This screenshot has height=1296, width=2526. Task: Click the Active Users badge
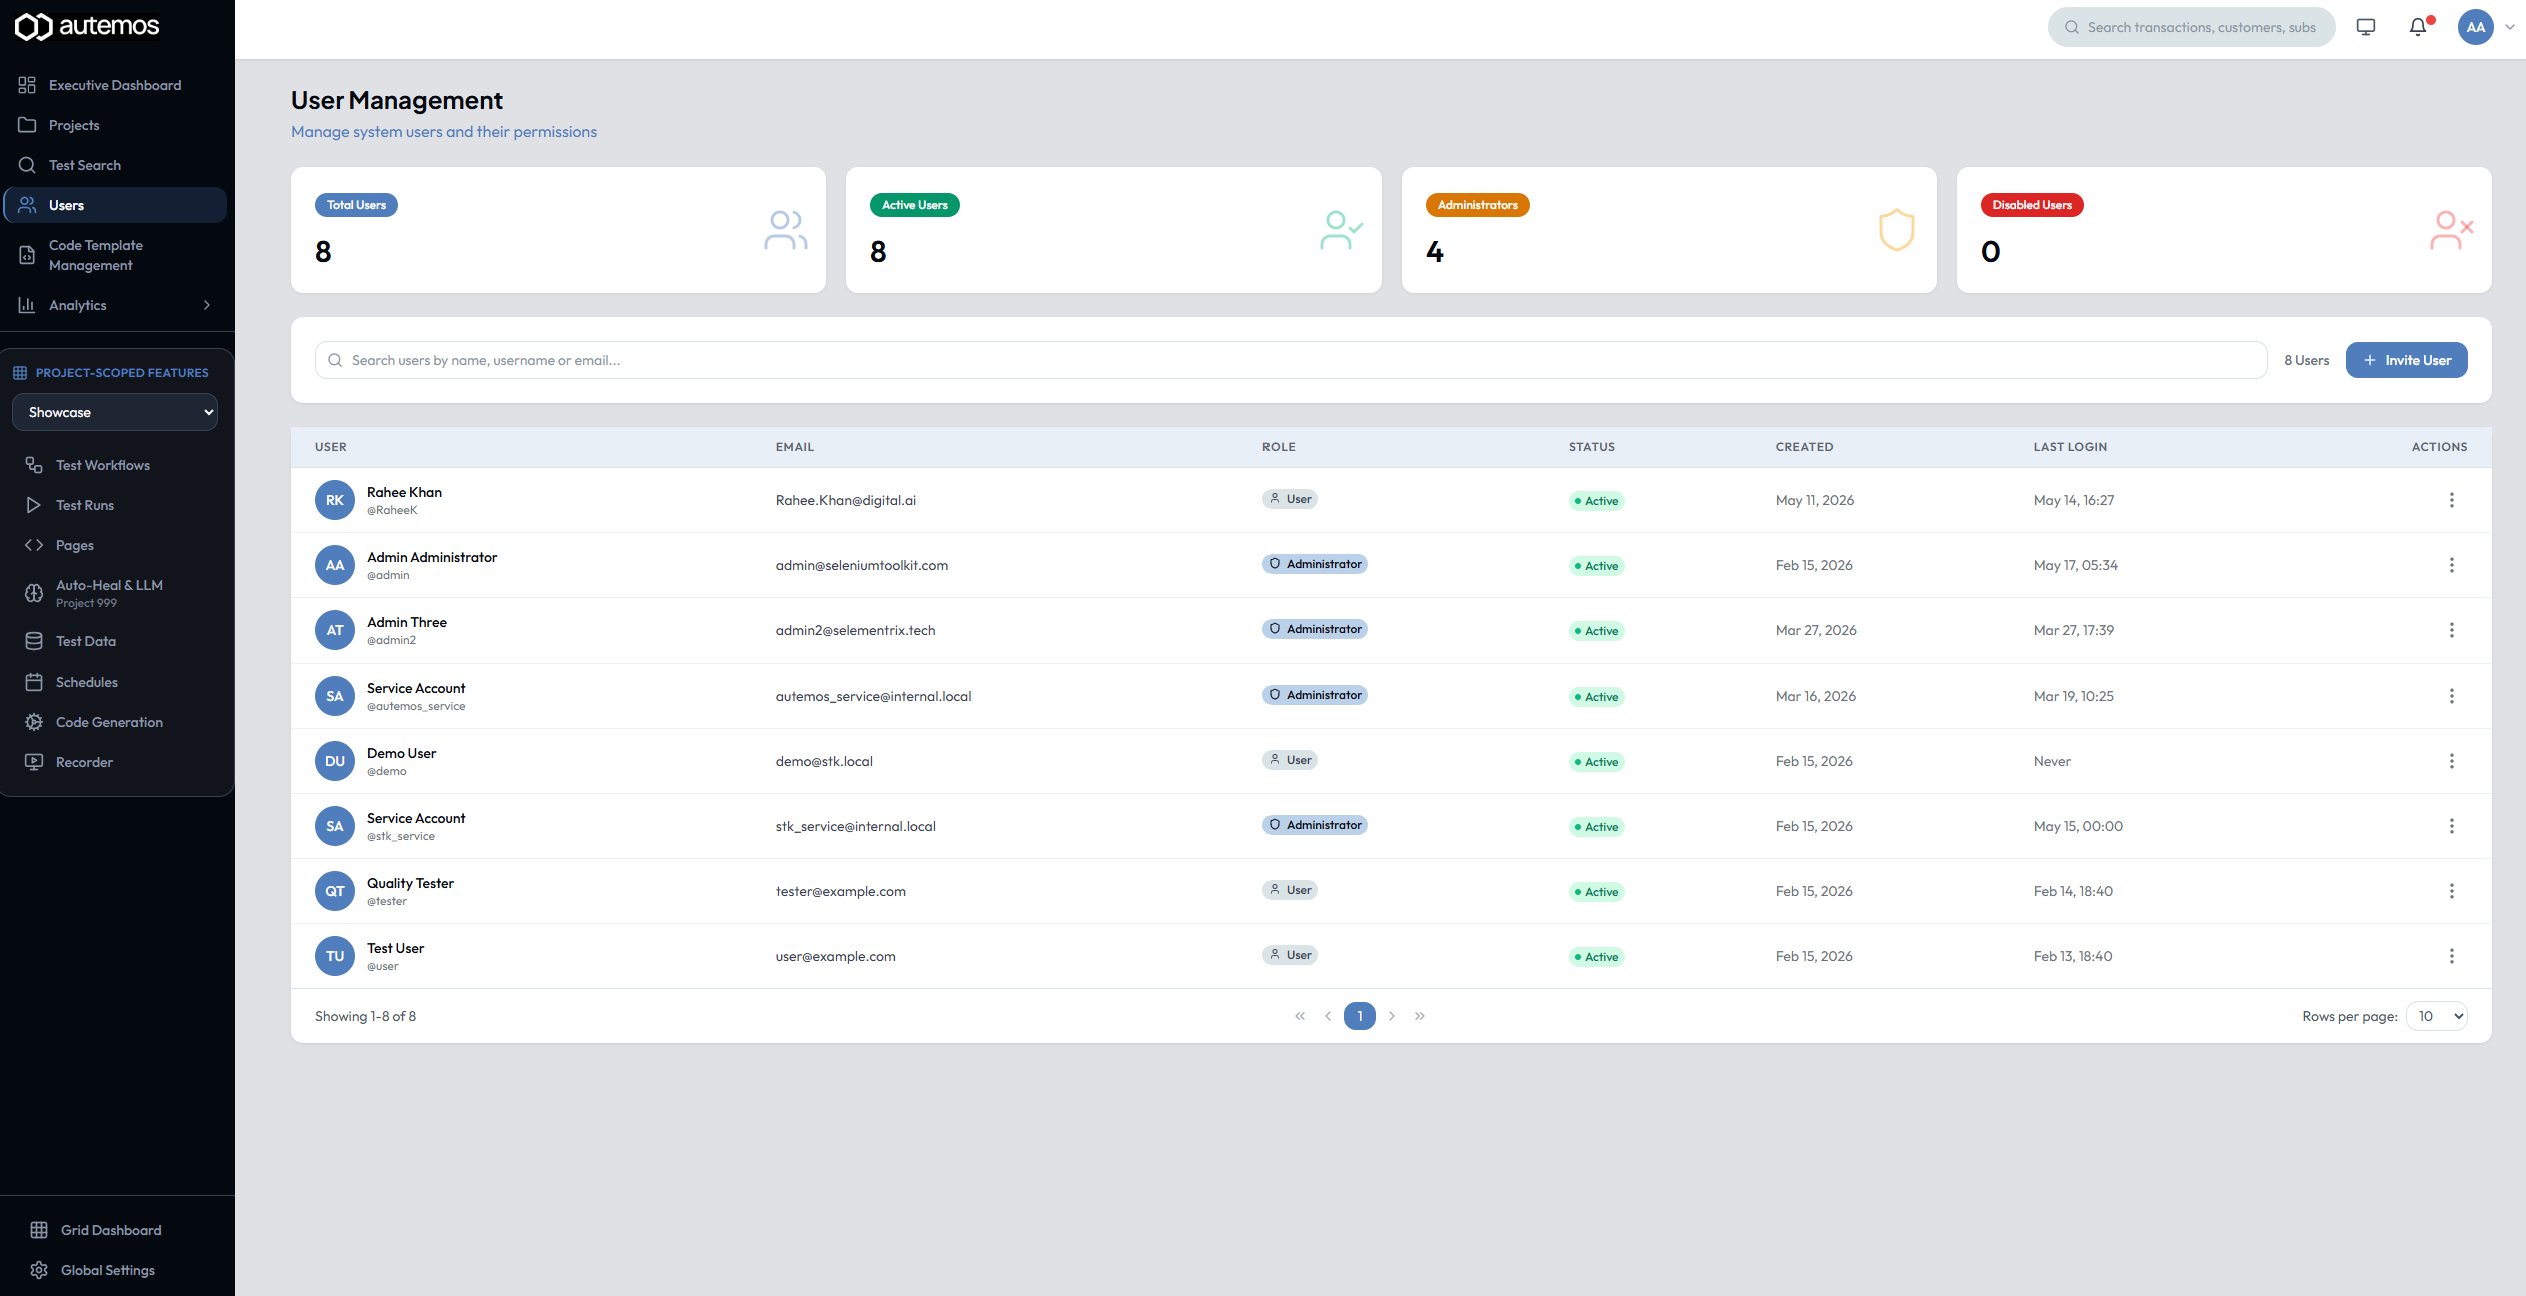click(914, 205)
